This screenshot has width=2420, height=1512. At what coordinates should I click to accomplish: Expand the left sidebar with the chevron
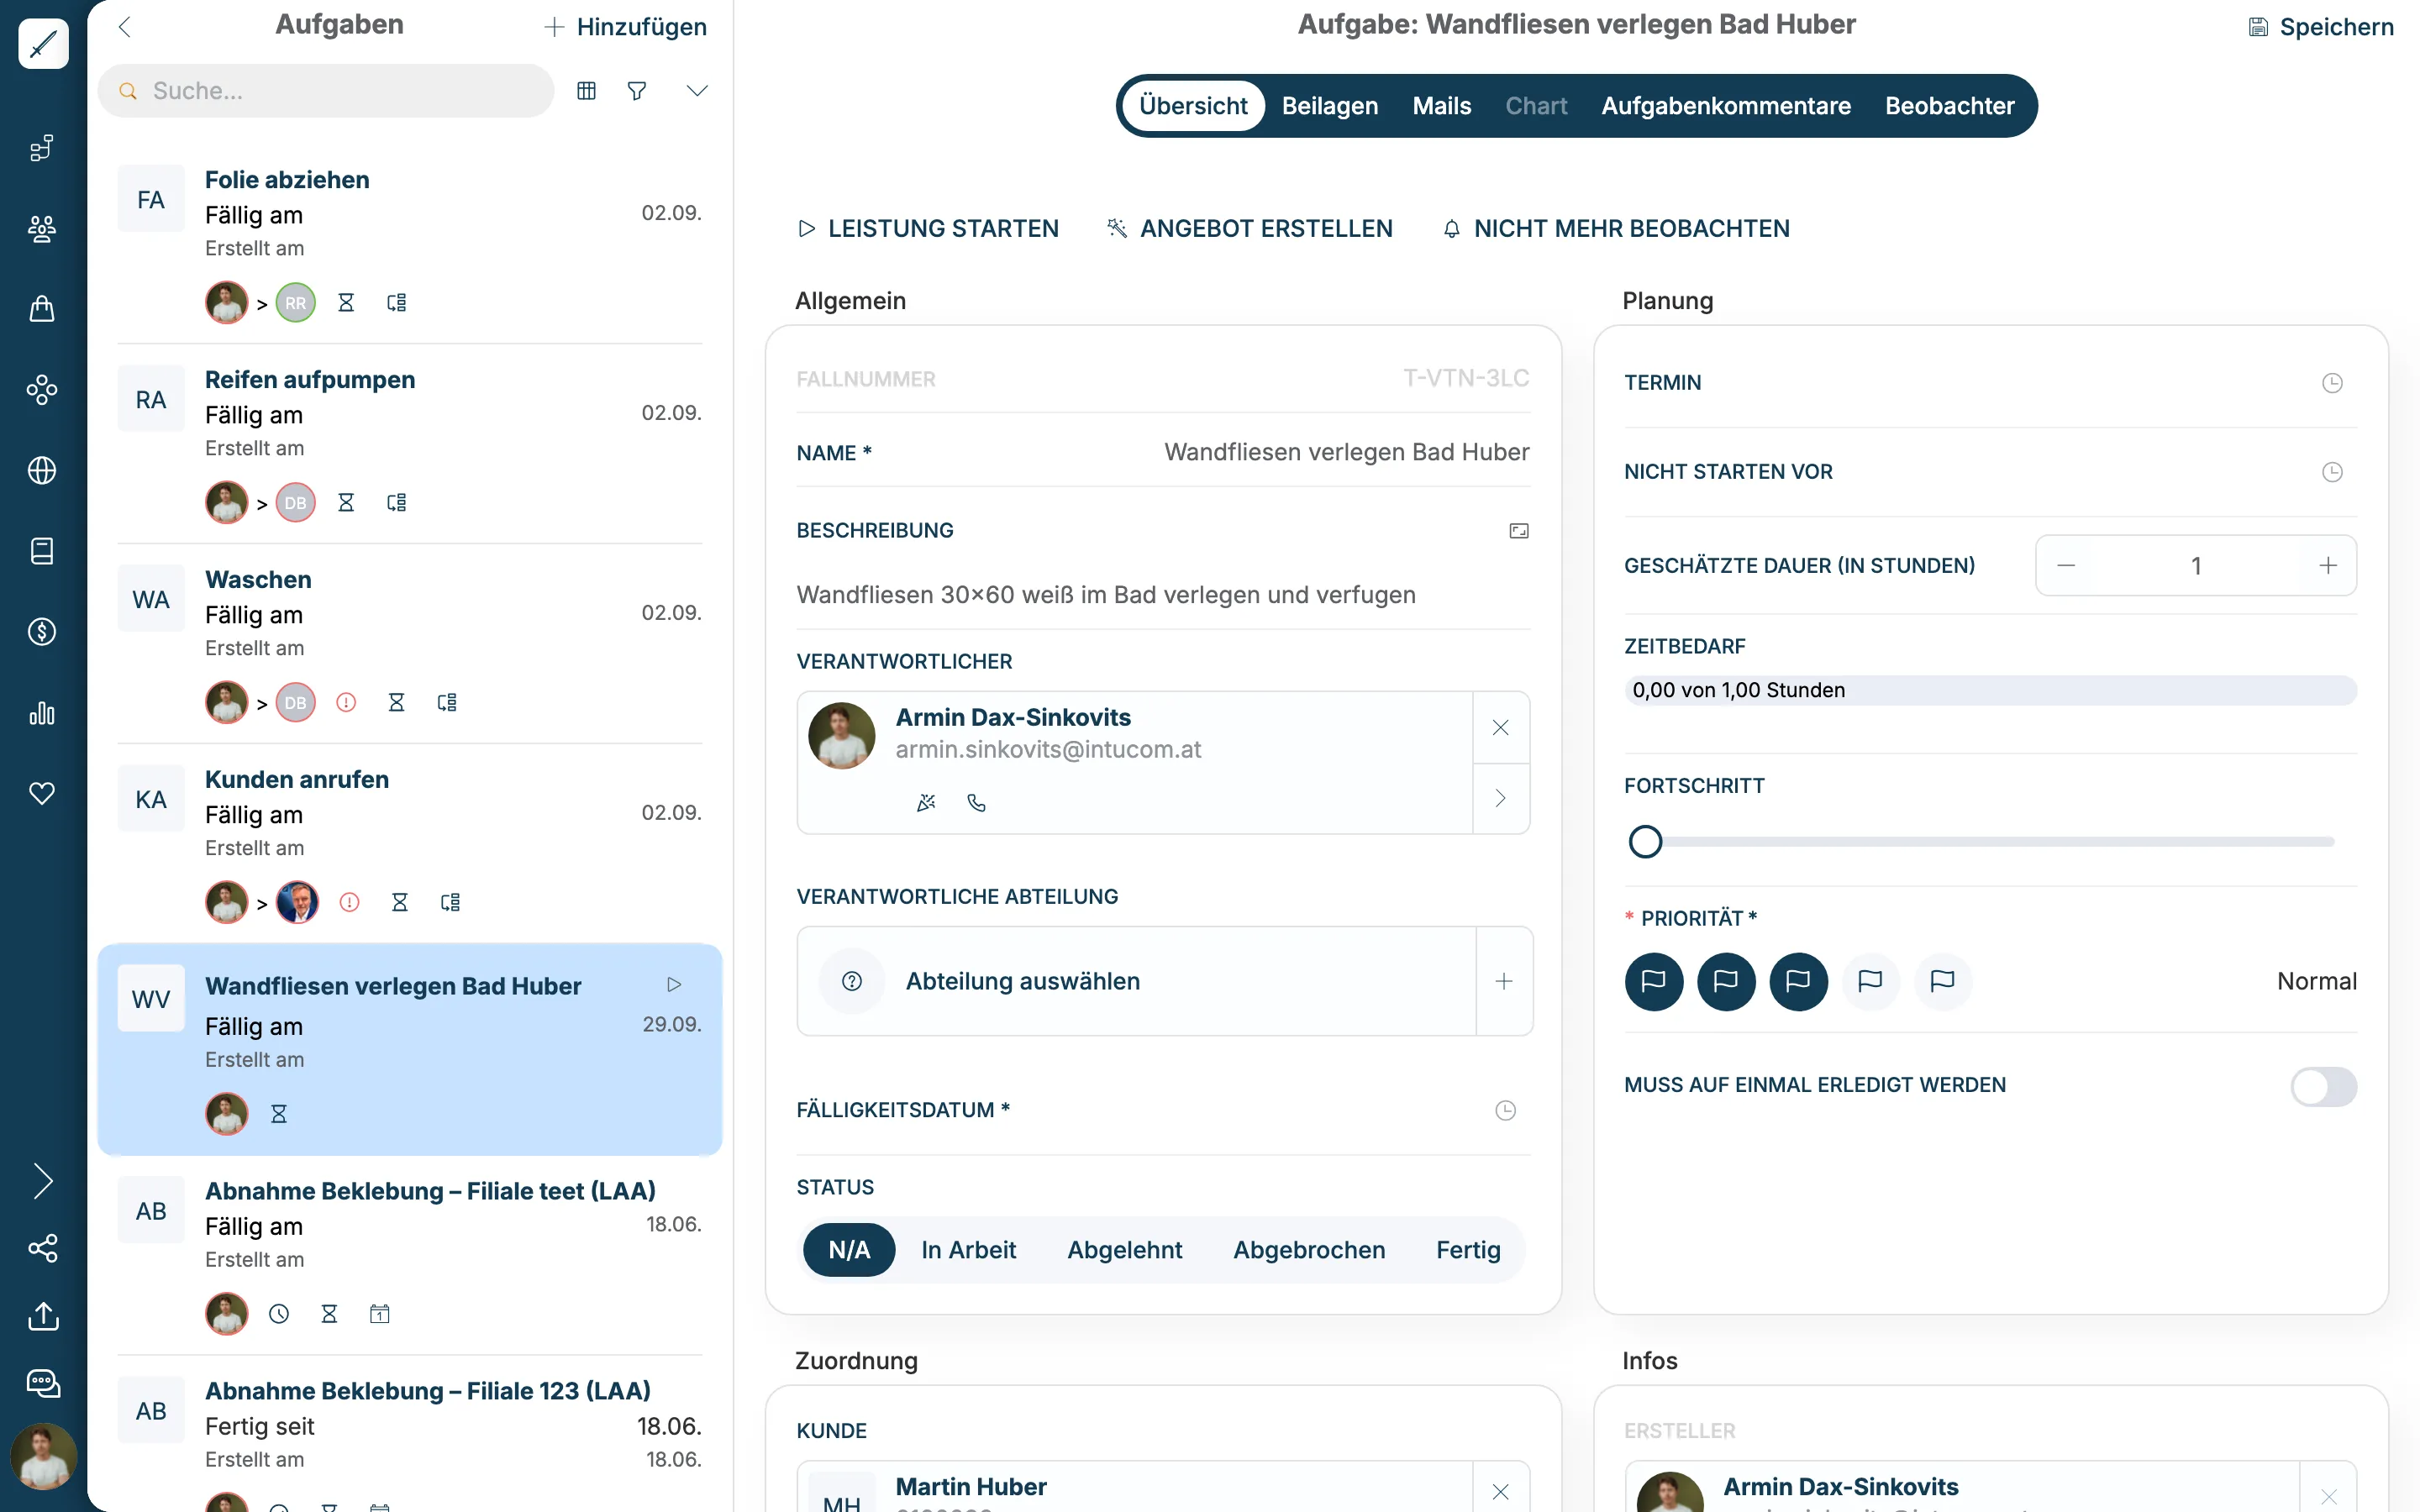pos(42,1181)
